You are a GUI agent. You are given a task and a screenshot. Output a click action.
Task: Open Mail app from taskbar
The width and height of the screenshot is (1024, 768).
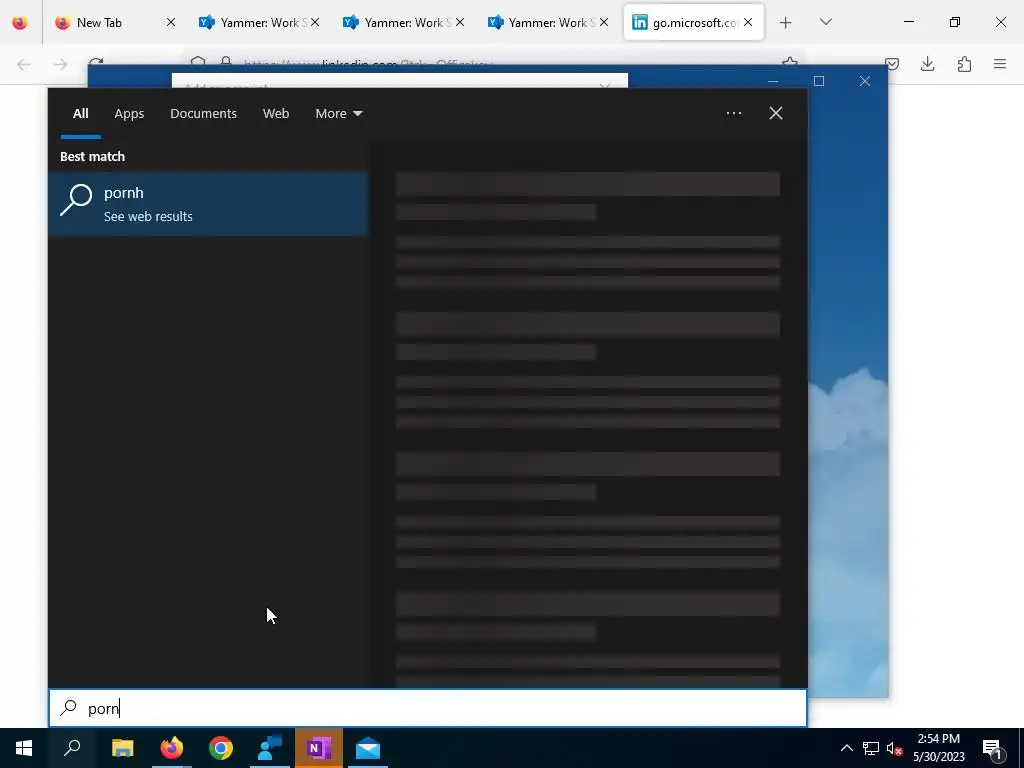[368, 748]
